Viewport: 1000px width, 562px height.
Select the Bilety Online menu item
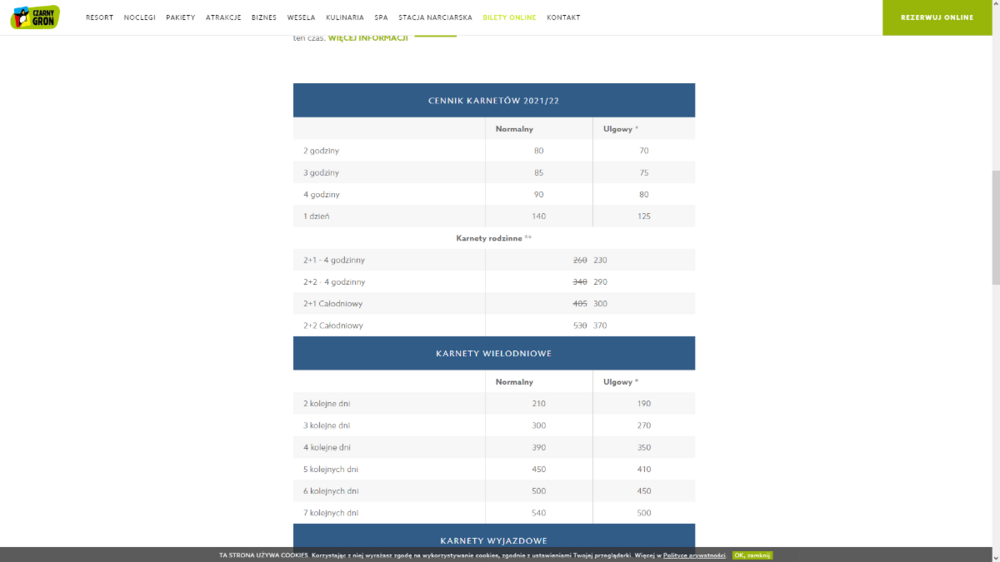click(x=509, y=18)
